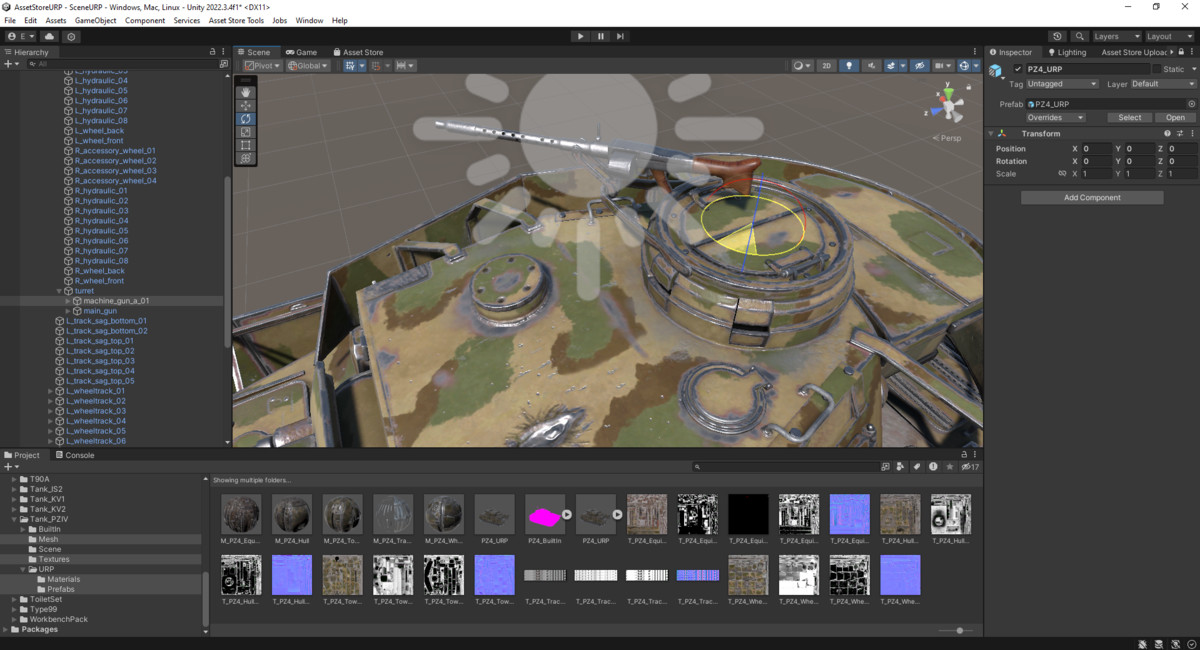Viewport: 1200px width, 650px height.
Task: Expand the machine_gun_a_01 hierarchy item
Action: (68, 301)
